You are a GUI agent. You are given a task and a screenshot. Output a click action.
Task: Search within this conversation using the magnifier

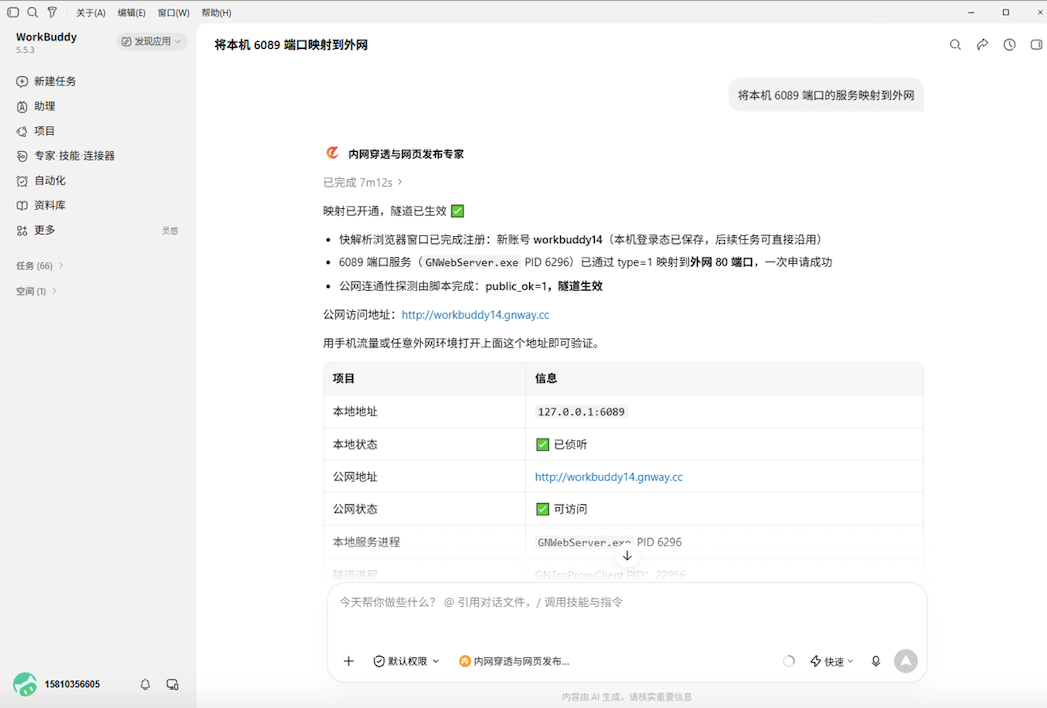(956, 45)
